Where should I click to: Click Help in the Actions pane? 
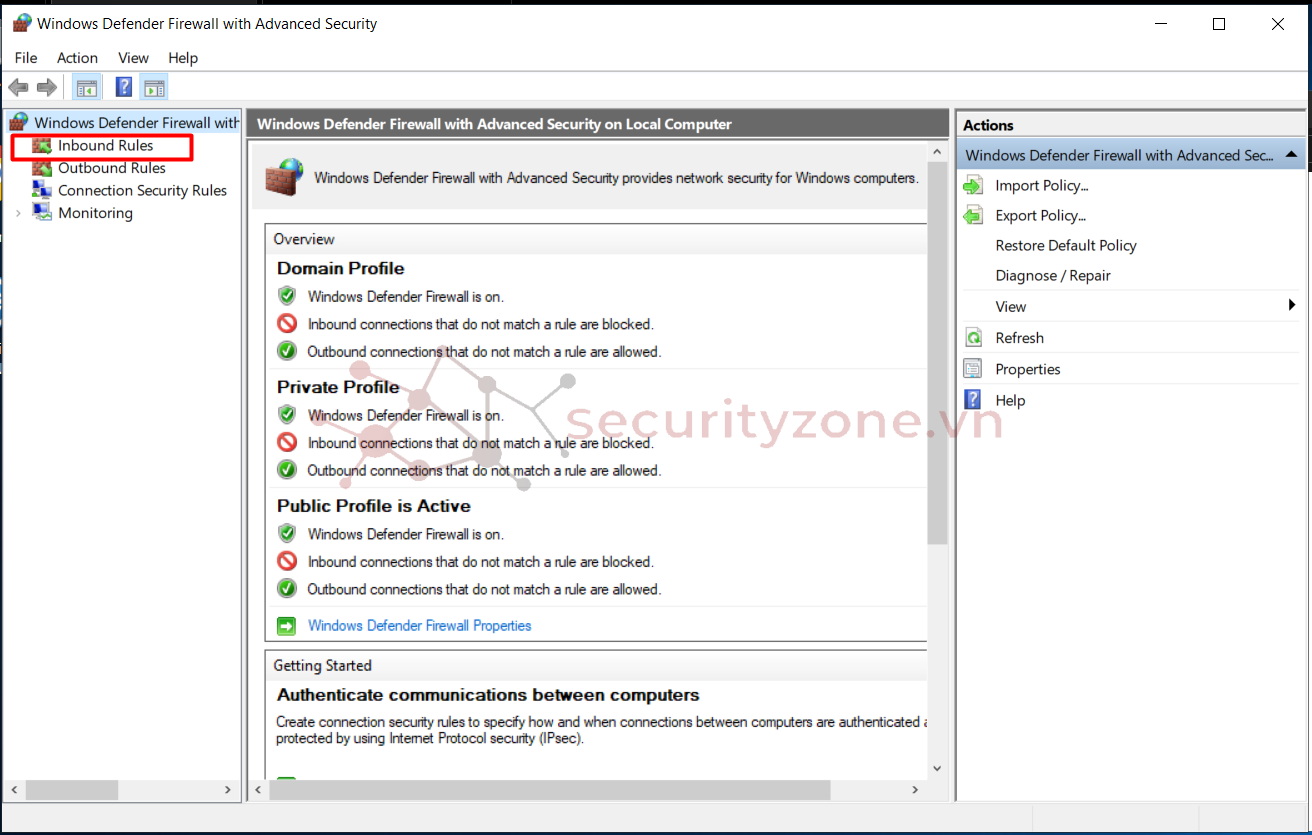(x=1010, y=400)
